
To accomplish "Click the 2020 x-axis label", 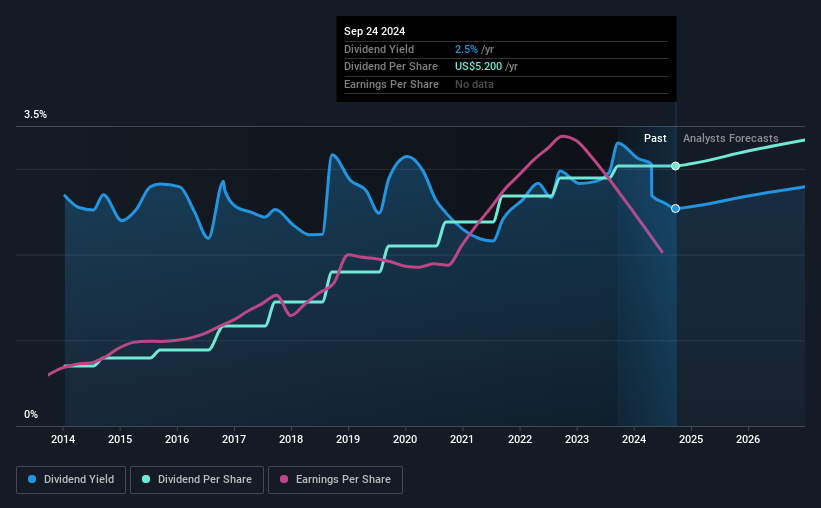I will (x=405, y=439).
